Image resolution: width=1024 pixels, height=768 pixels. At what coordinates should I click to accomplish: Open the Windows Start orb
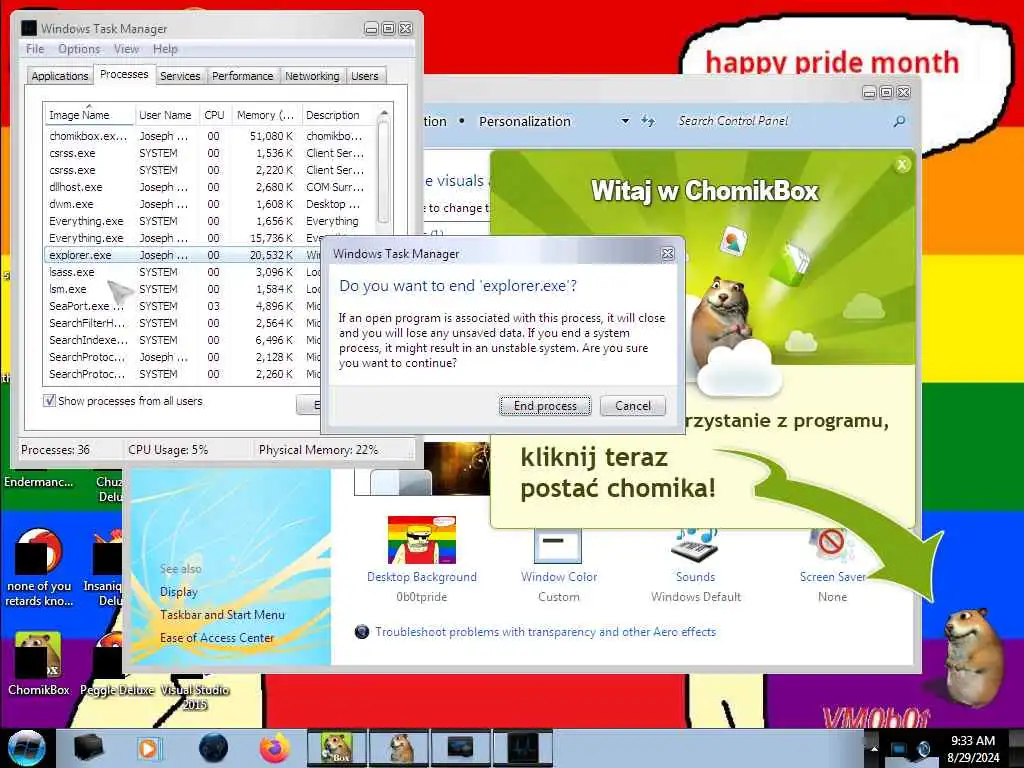click(x=26, y=747)
